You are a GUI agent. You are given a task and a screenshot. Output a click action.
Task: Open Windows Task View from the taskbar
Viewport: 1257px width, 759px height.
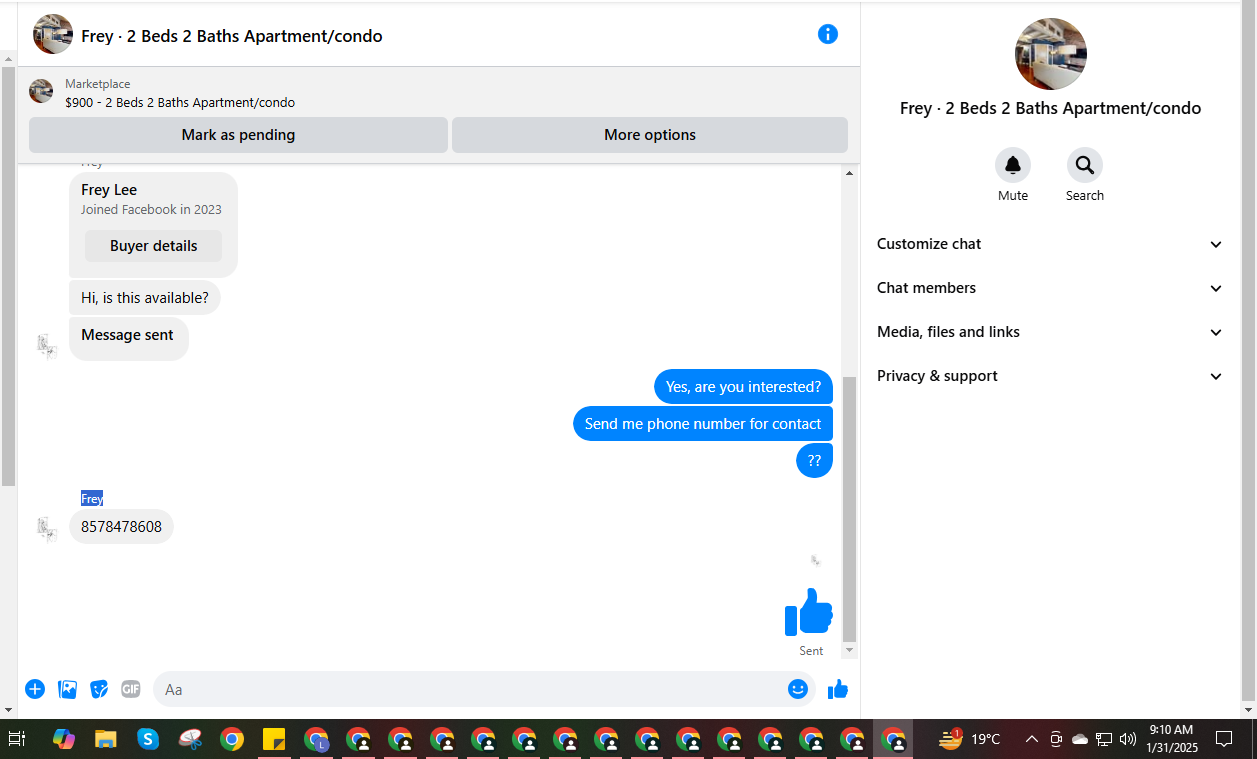click(17, 739)
